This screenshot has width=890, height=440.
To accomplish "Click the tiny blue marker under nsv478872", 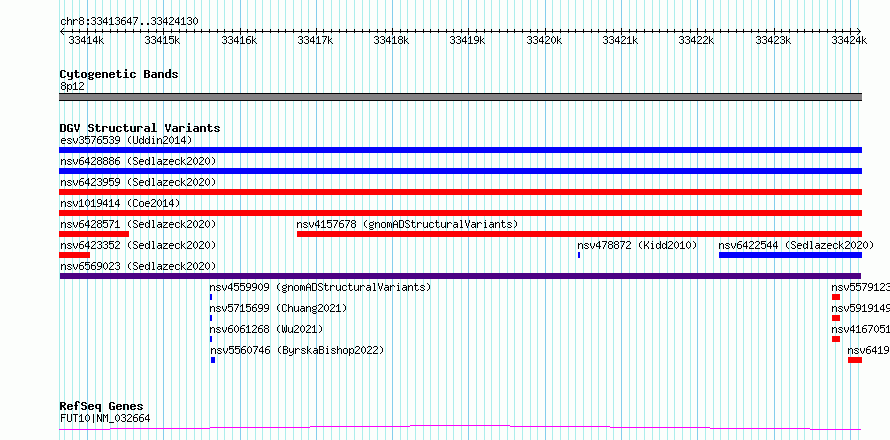I will click(579, 255).
